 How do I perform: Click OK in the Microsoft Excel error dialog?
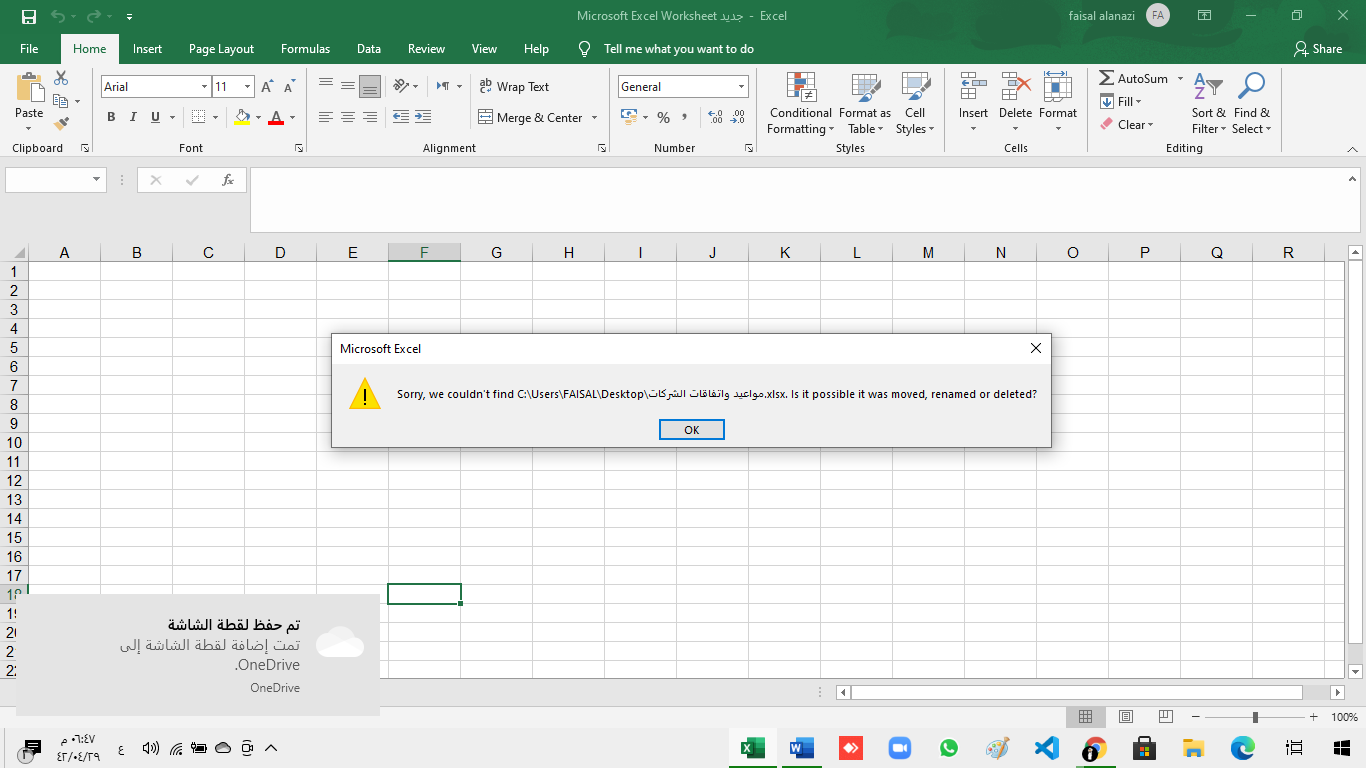click(x=691, y=429)
